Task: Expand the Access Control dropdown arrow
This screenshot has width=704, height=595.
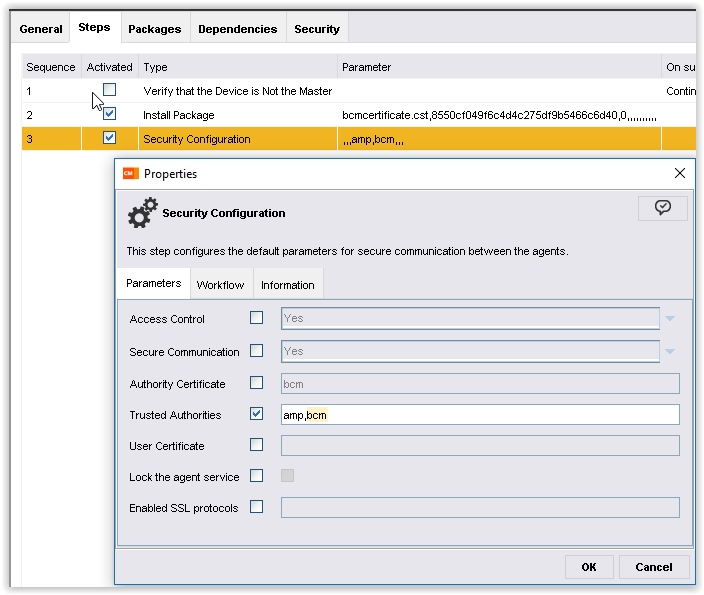Action: point(670,319)
